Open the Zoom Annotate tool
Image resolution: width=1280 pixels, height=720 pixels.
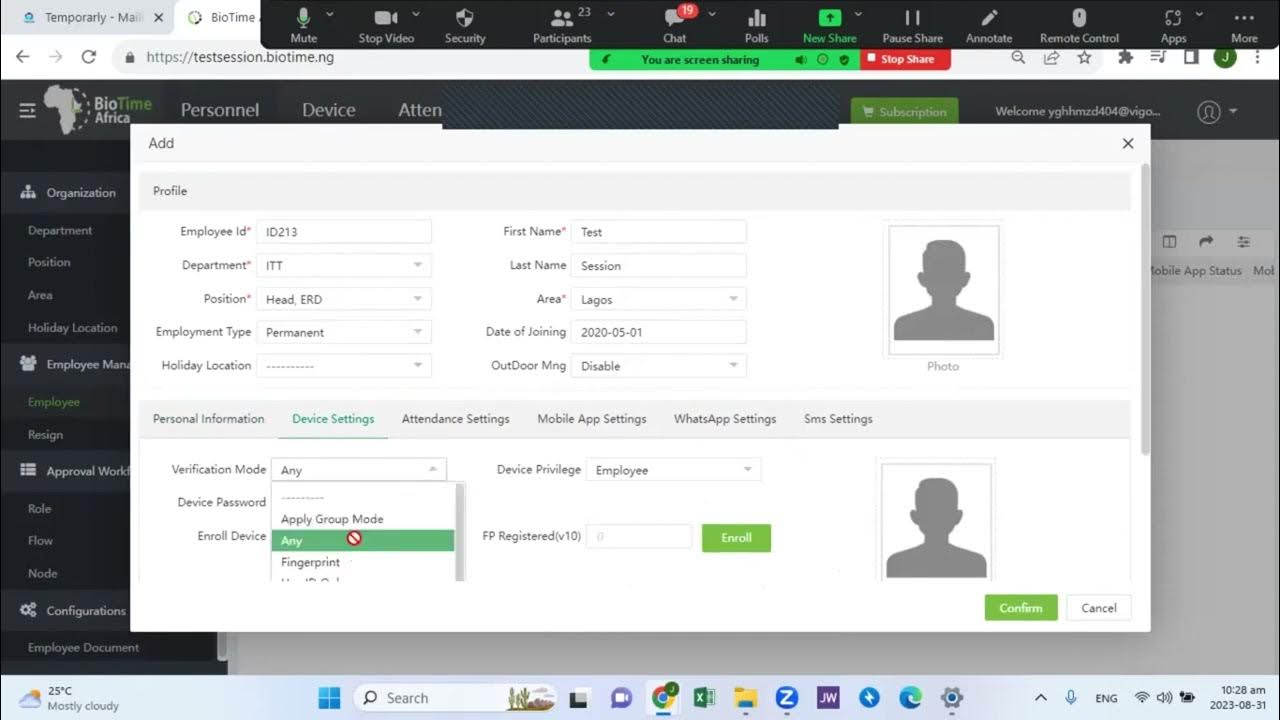pyautogui.click(x=989, y=24)
